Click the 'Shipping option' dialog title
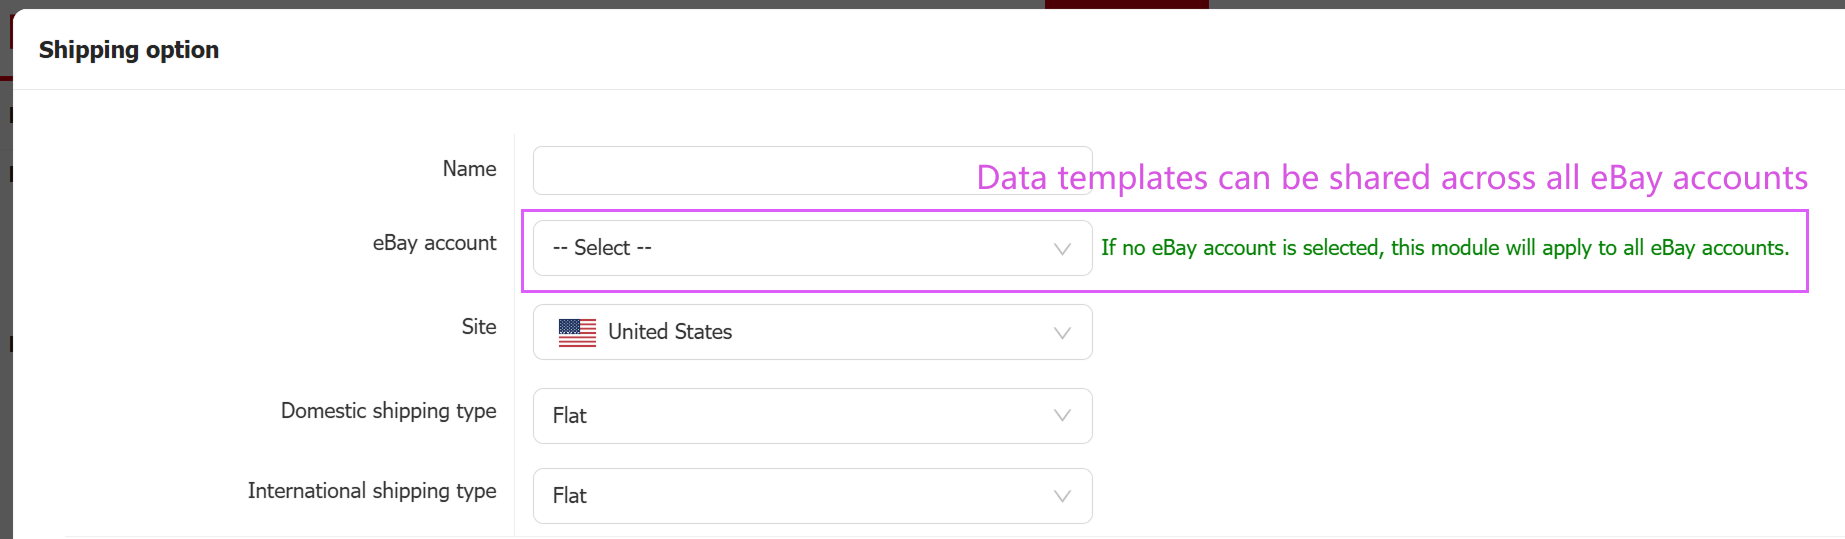Screen dimensions: 1845x539 tap(129, 50)
